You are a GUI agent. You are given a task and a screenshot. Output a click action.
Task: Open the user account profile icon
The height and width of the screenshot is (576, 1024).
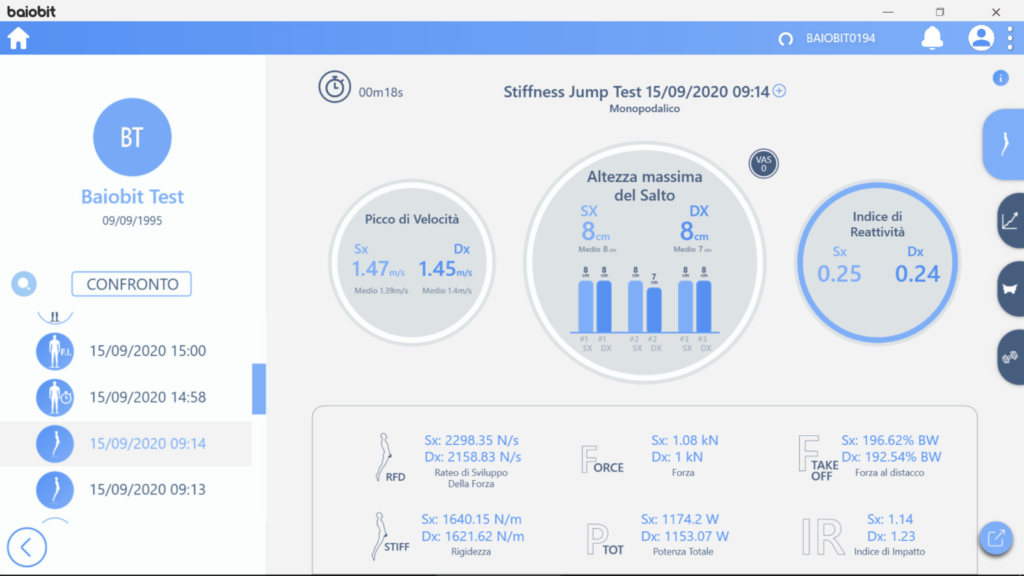[x=980, y=38]
